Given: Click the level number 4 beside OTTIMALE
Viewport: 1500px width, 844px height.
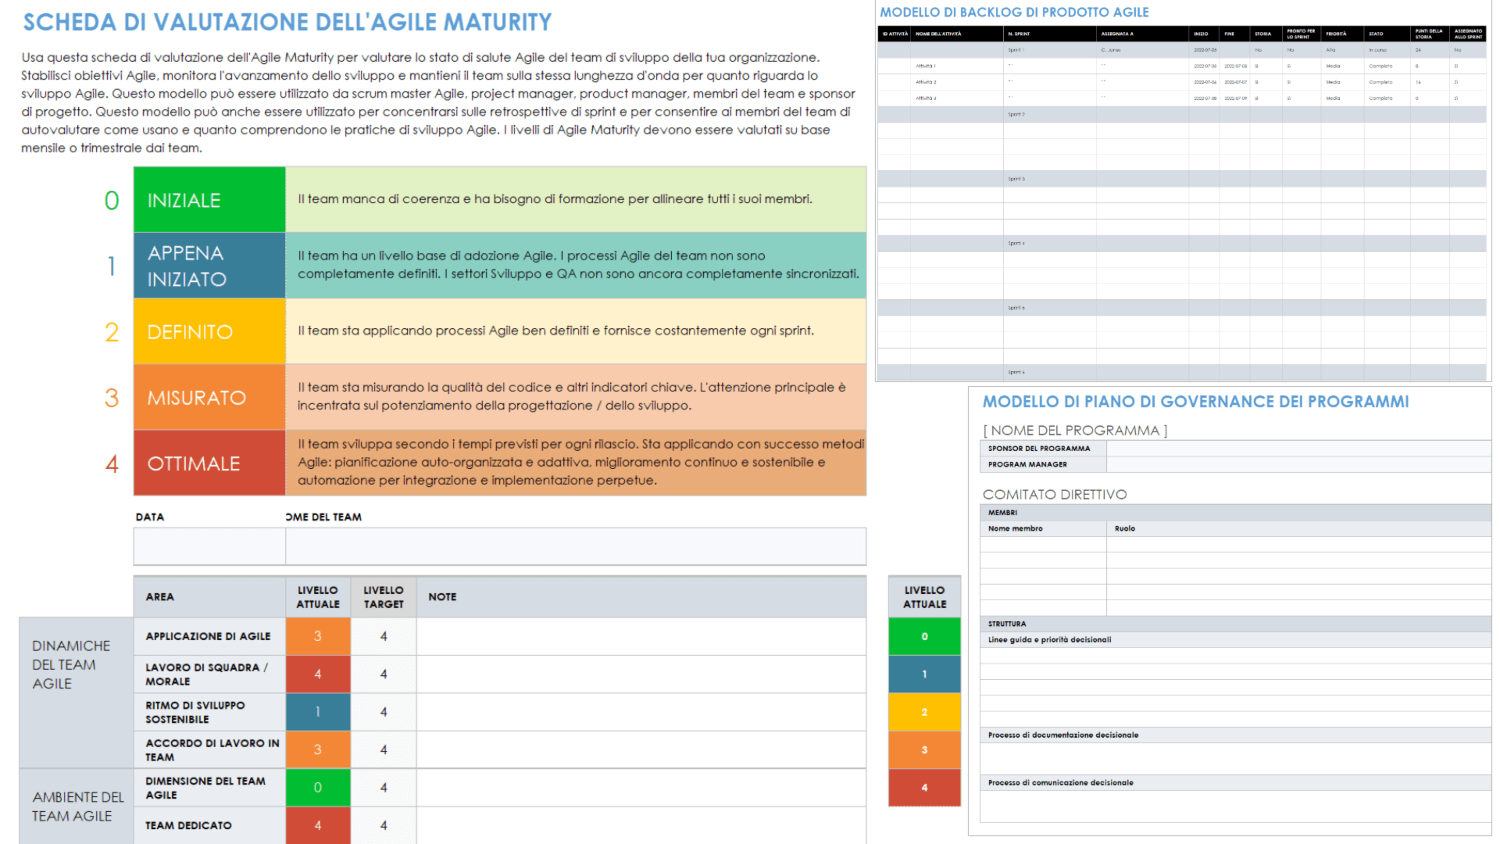Looking at the screenshot, I should click(111, 464).
